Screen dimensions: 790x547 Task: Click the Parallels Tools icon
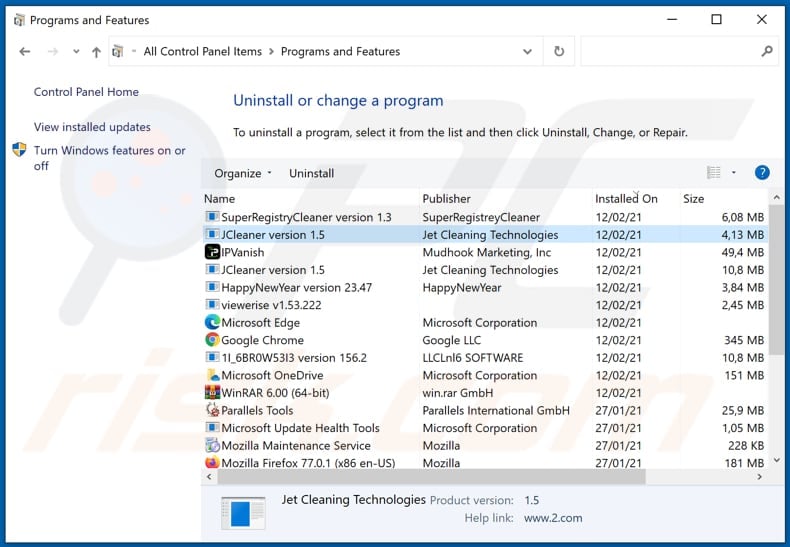212,410
